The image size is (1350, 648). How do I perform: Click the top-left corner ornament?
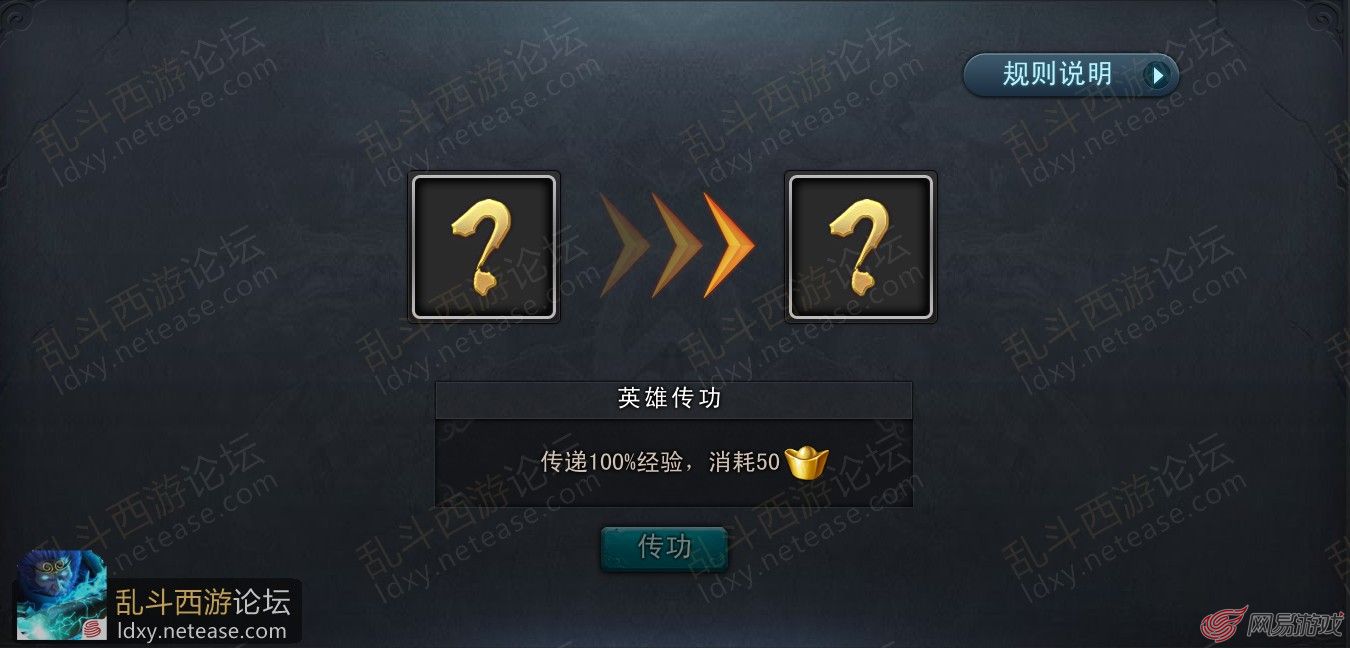(x=16, y=16)
